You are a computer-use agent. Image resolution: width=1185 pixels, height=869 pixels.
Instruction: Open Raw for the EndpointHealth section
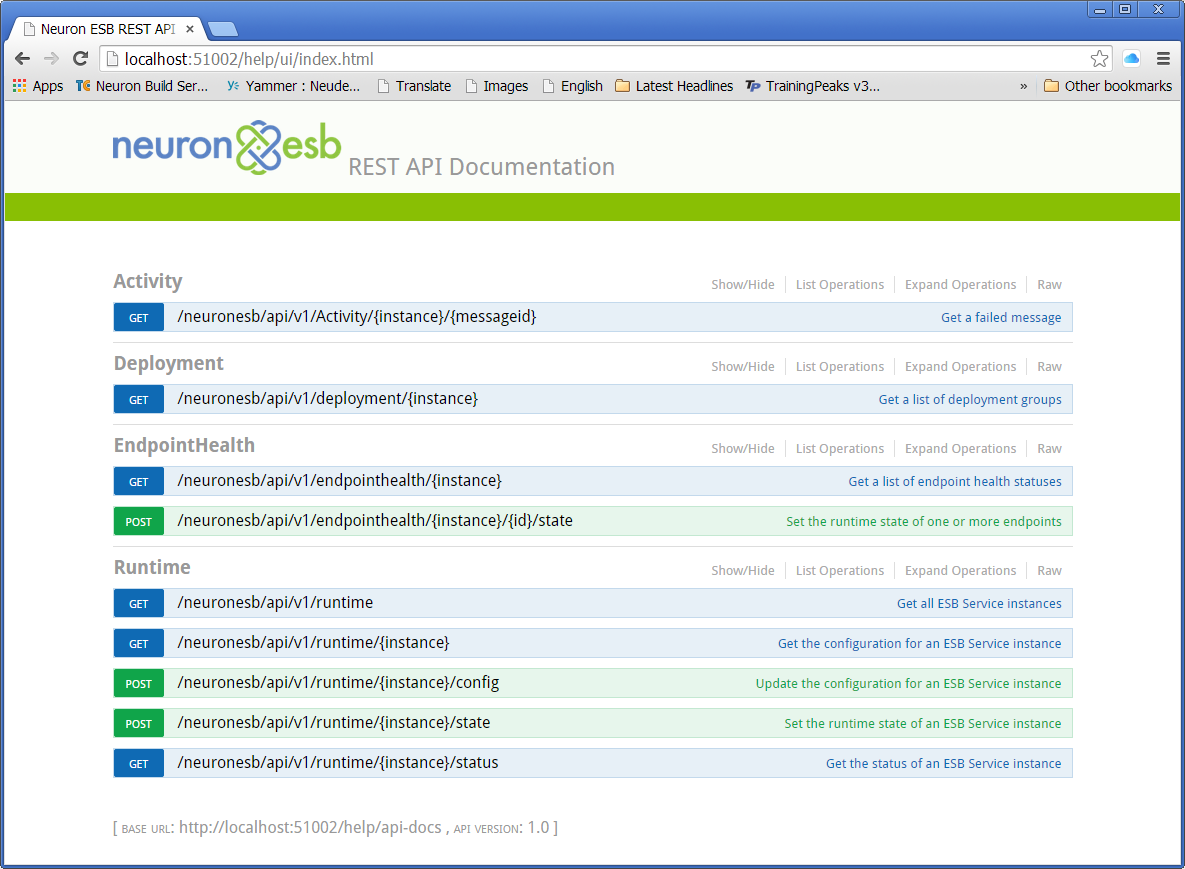pyautogui.click(x=1049, y=449)
